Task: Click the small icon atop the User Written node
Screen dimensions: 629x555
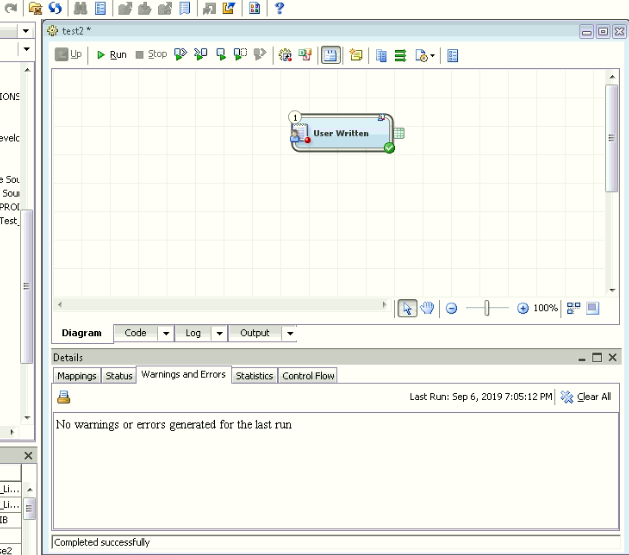Action: [381, 117]
